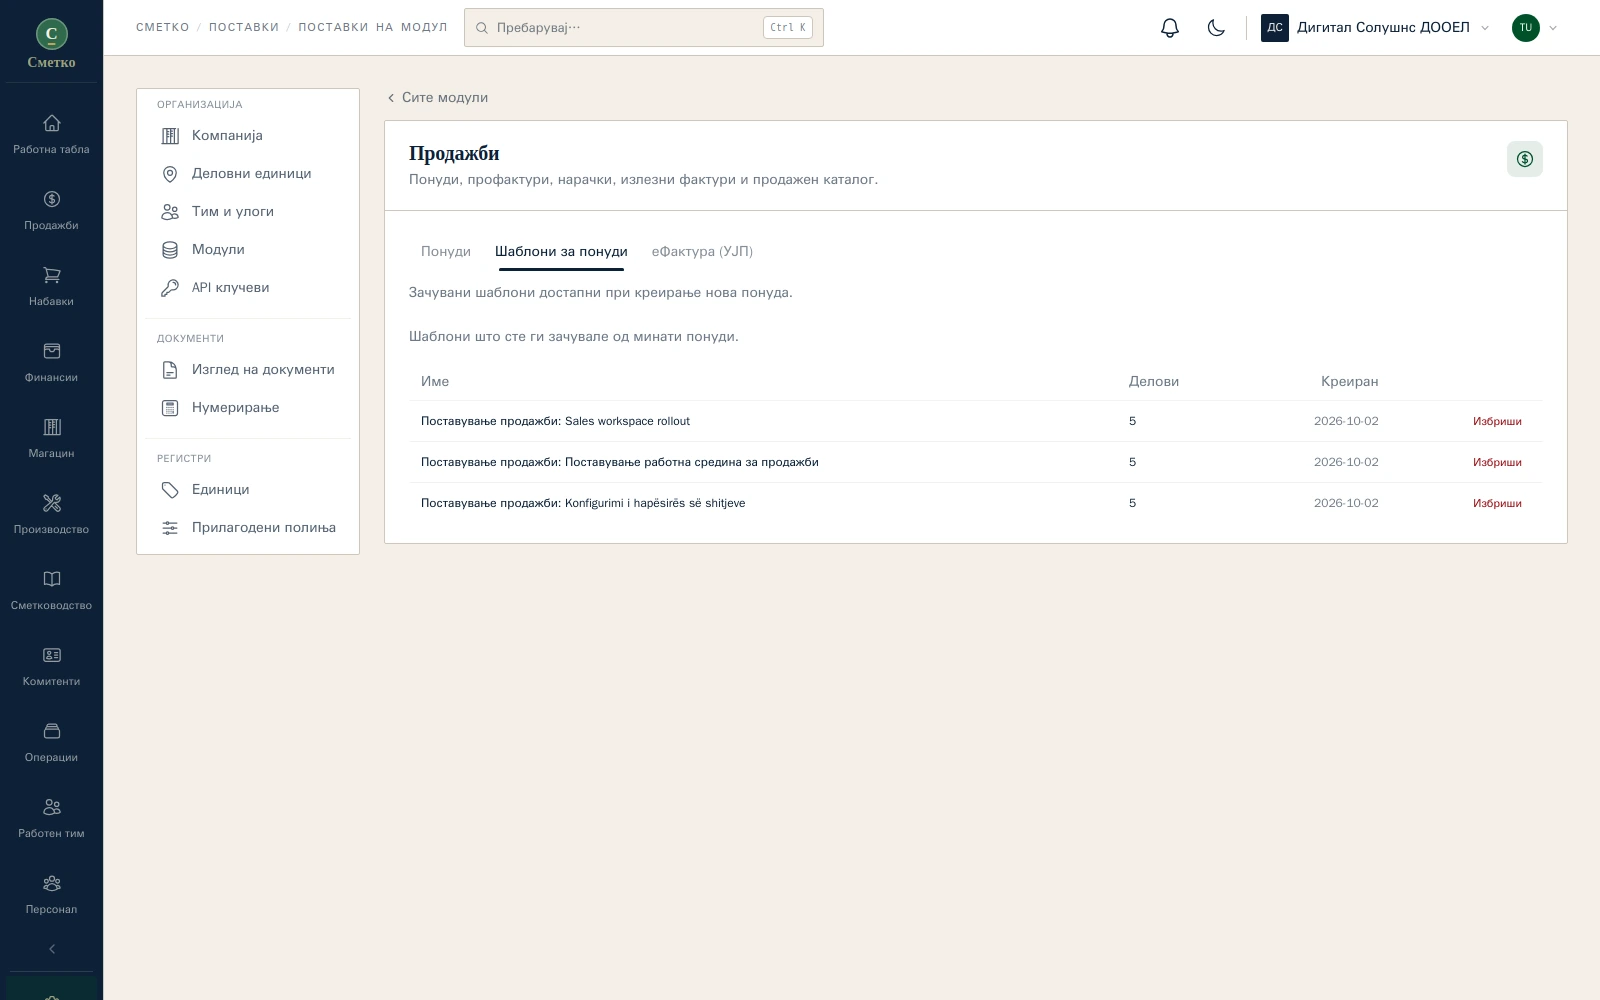Open Комитенти in the sidebar
The width and height of the screenshot is (1600, 1000).
tap(51, 667)
